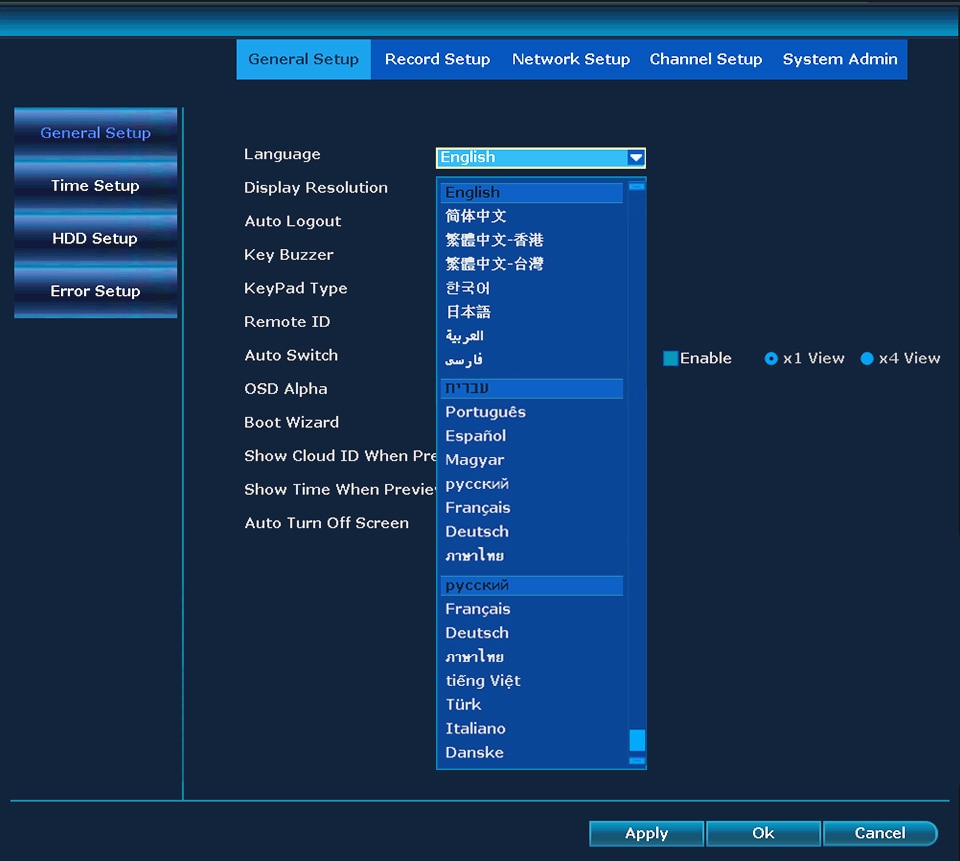The width and height of the screenshot is (960, 861).
Task: Click scroll-up arrow of language list
Action: coord(637,186)
